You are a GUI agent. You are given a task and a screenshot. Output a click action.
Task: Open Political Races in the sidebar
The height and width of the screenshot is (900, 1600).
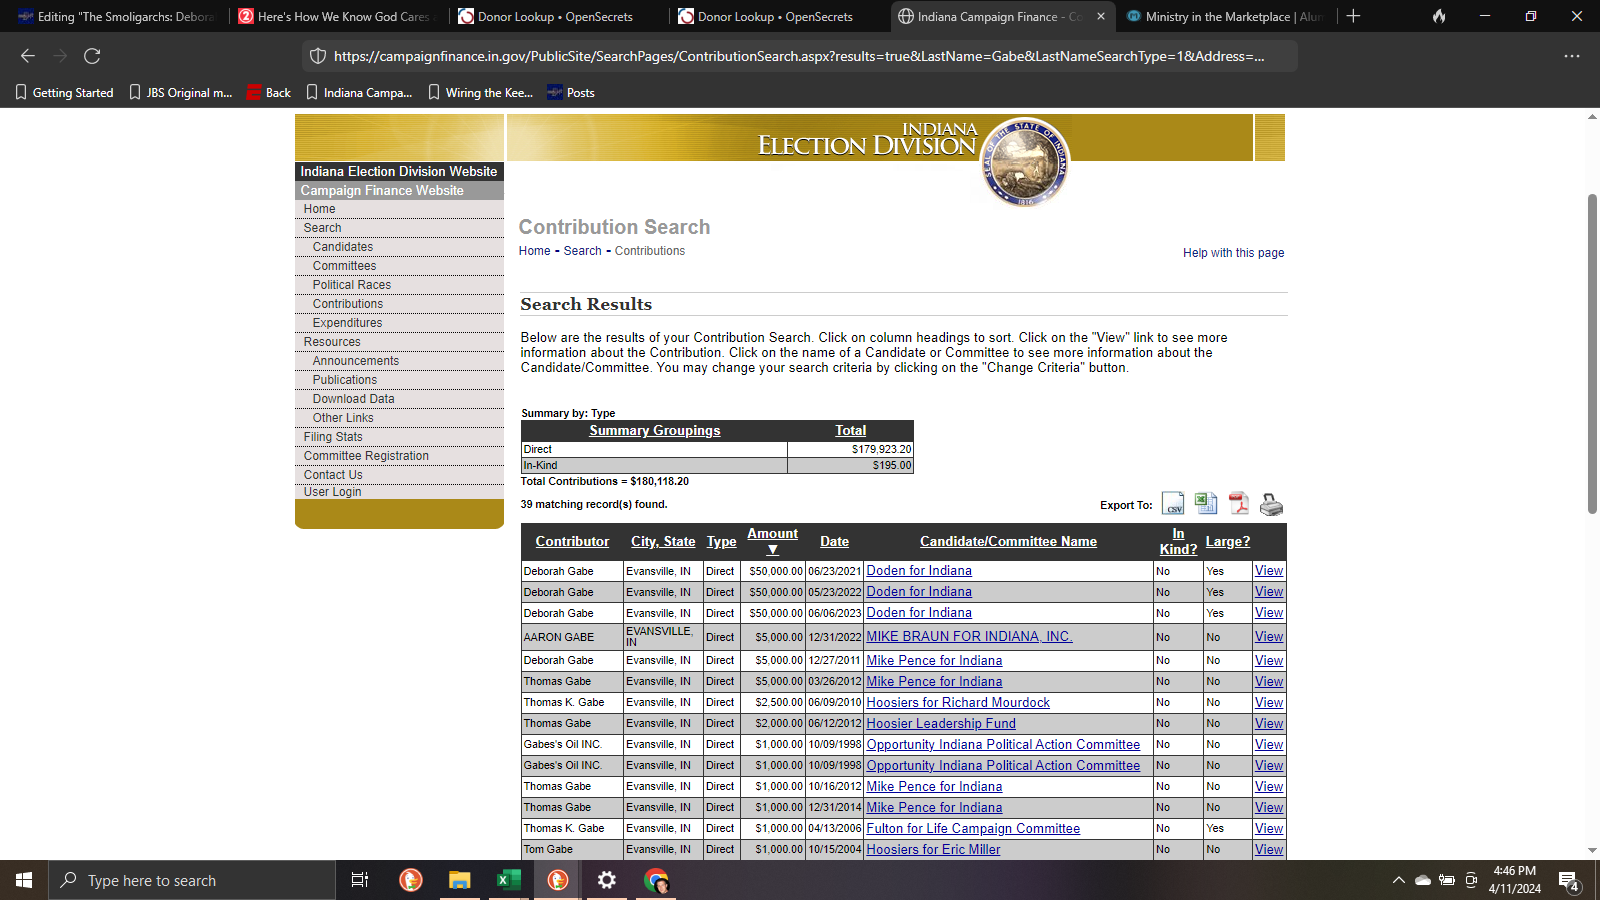tap(352, 285)
